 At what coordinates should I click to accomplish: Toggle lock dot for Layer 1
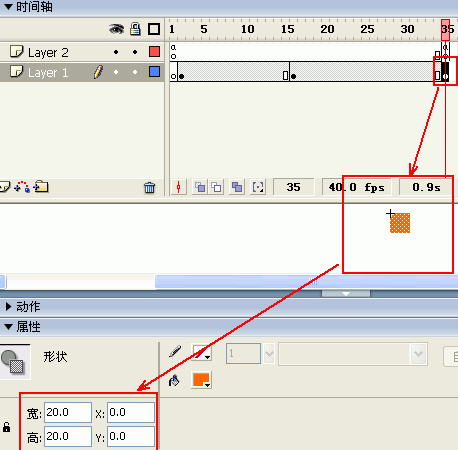(x=135, y=72)
